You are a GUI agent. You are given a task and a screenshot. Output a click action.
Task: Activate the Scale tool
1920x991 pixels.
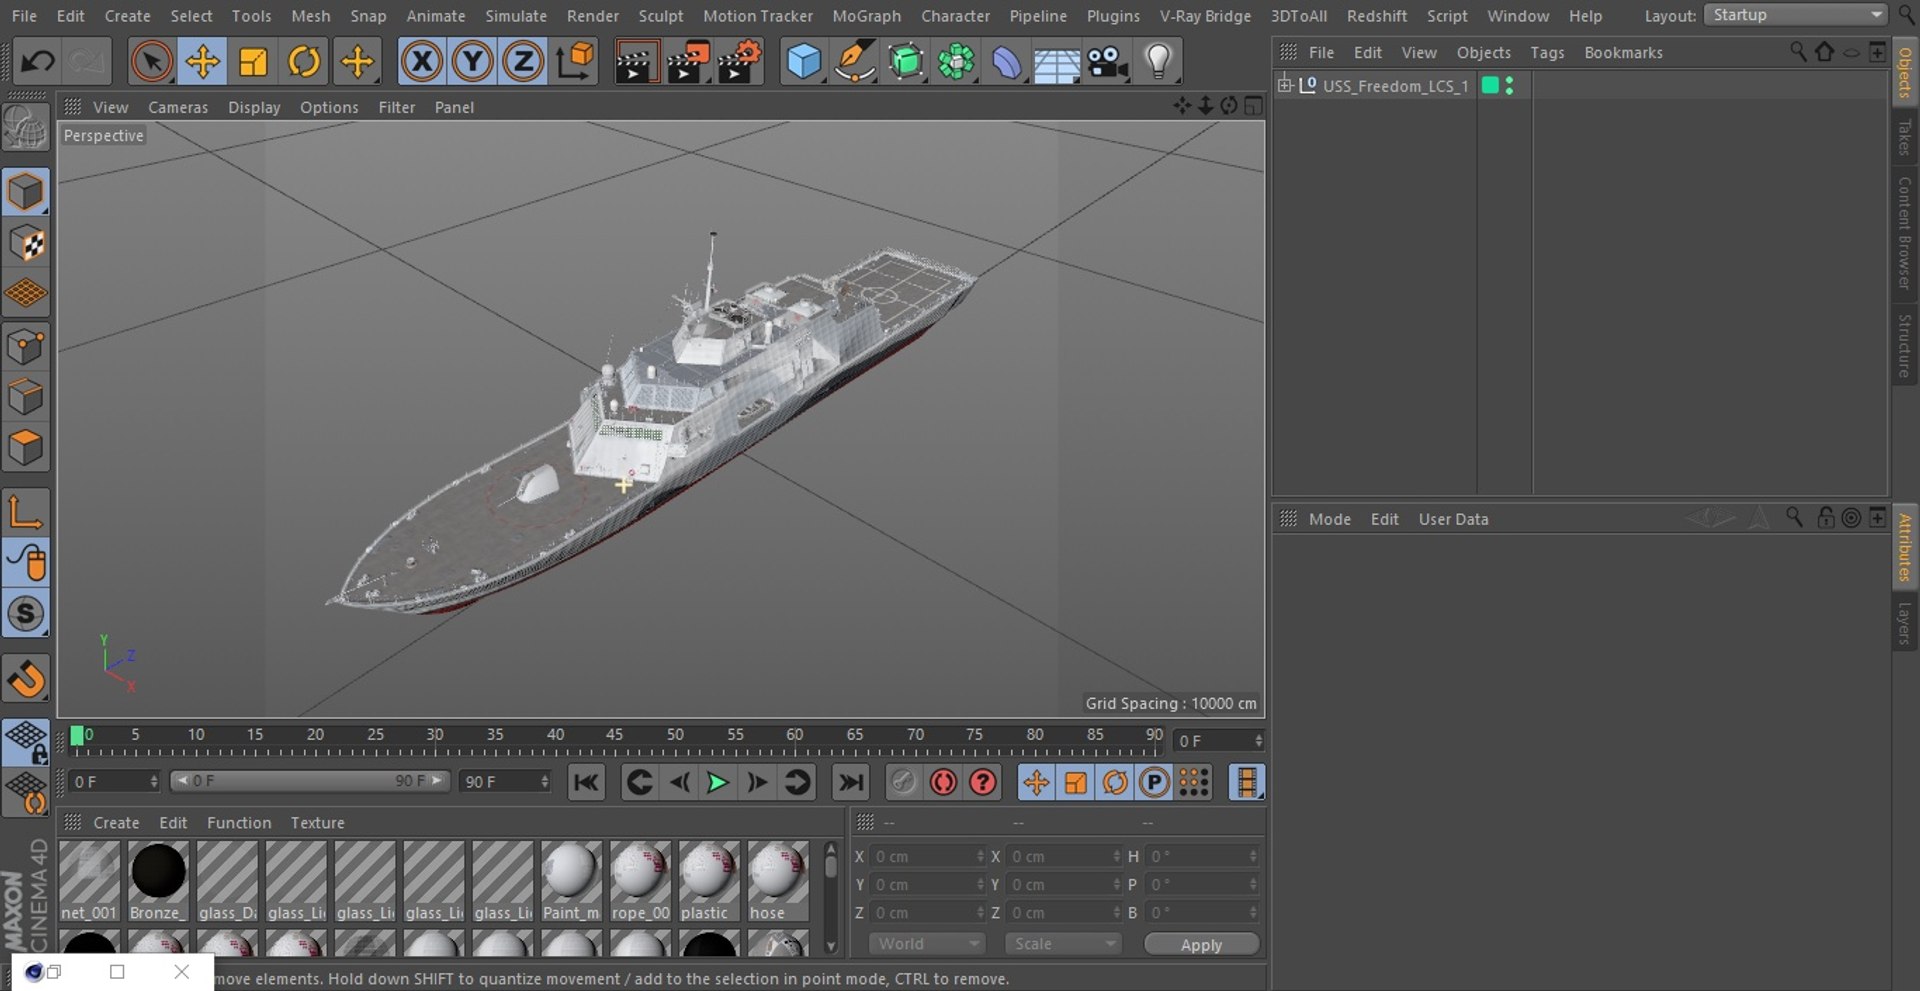click(x=253, y=62)
